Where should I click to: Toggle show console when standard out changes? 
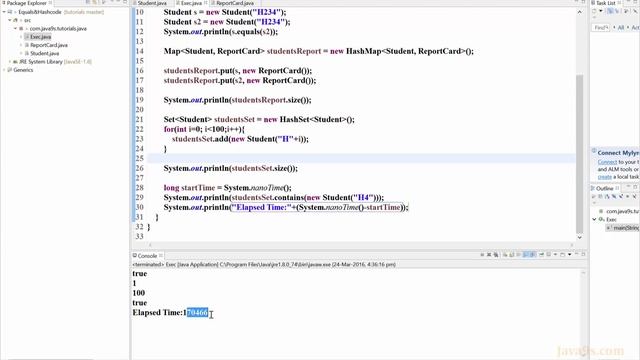(x=526, y=255)
